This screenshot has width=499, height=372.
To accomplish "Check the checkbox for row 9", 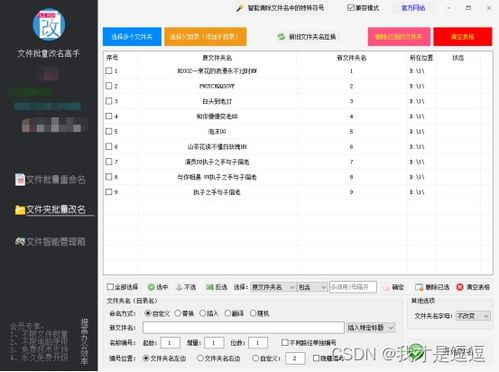I will pos(109,192).
